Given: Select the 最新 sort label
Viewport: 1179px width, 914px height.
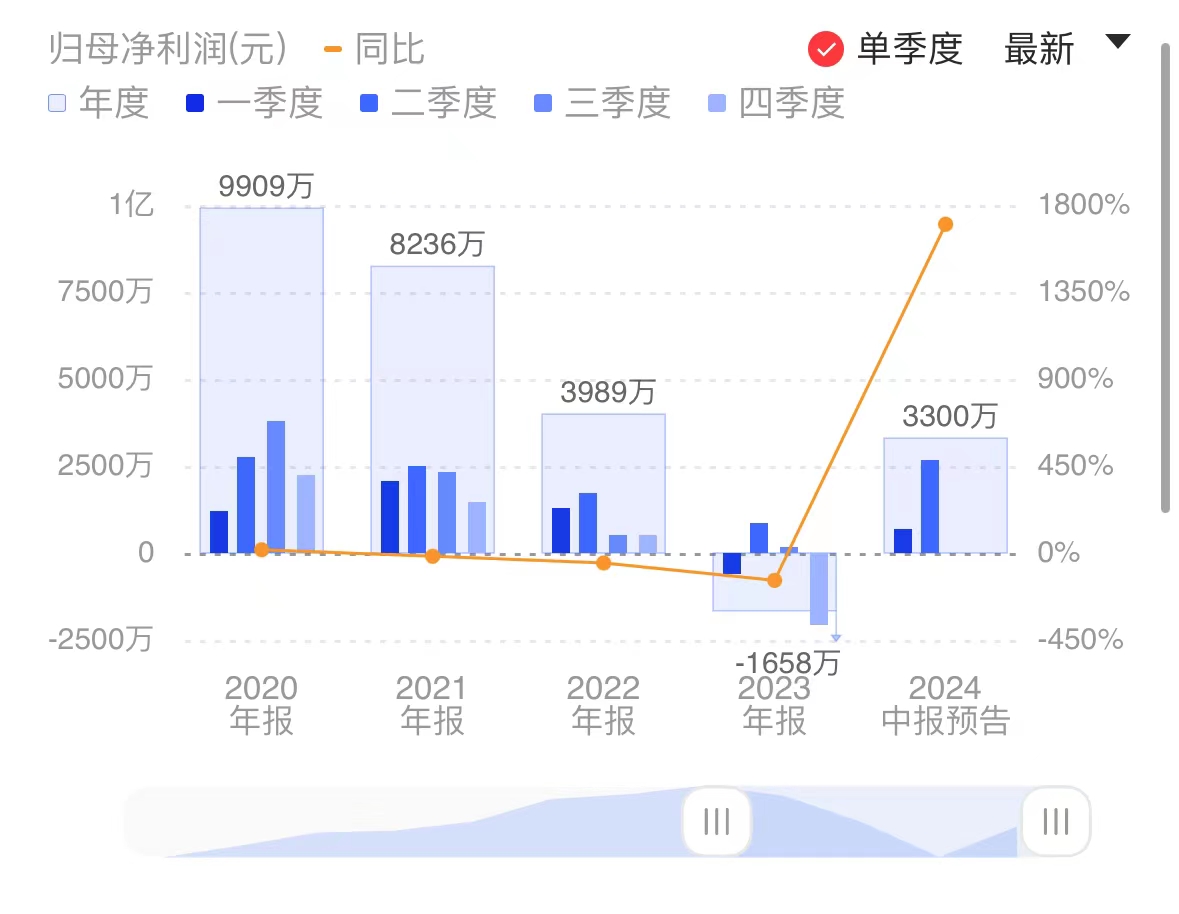Looking at the screenshot, I should [x=1039, y=50].
